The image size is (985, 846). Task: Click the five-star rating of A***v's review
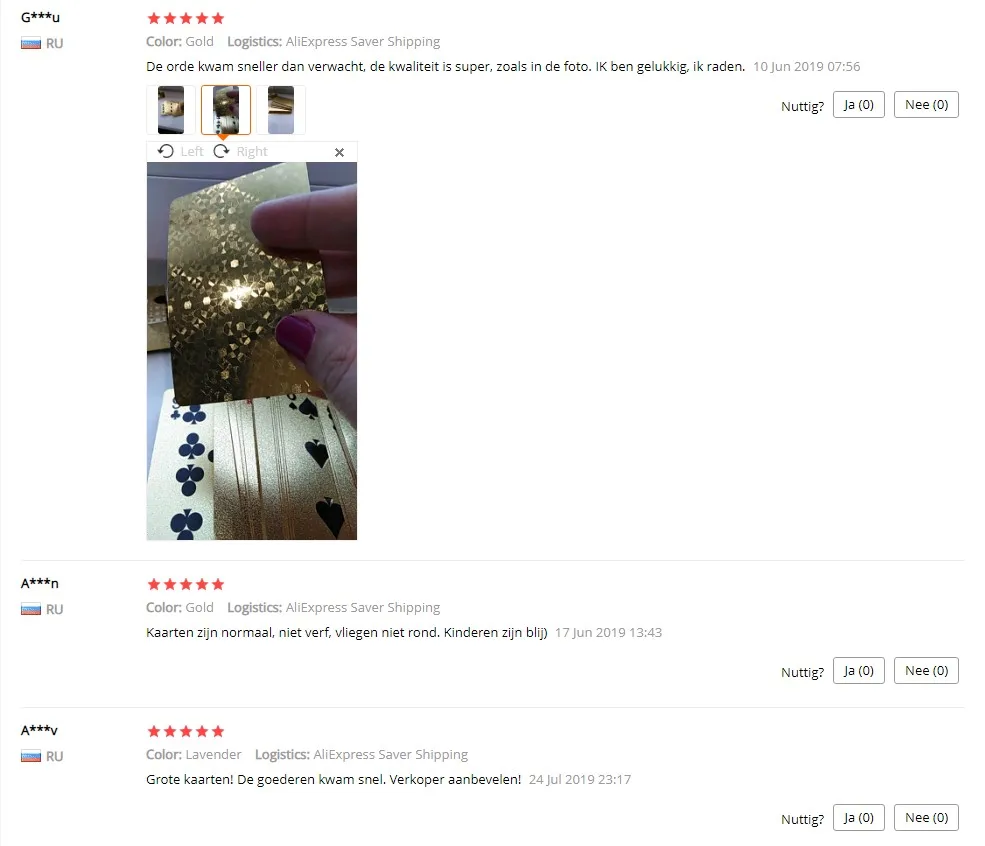(x=185, y=732)
